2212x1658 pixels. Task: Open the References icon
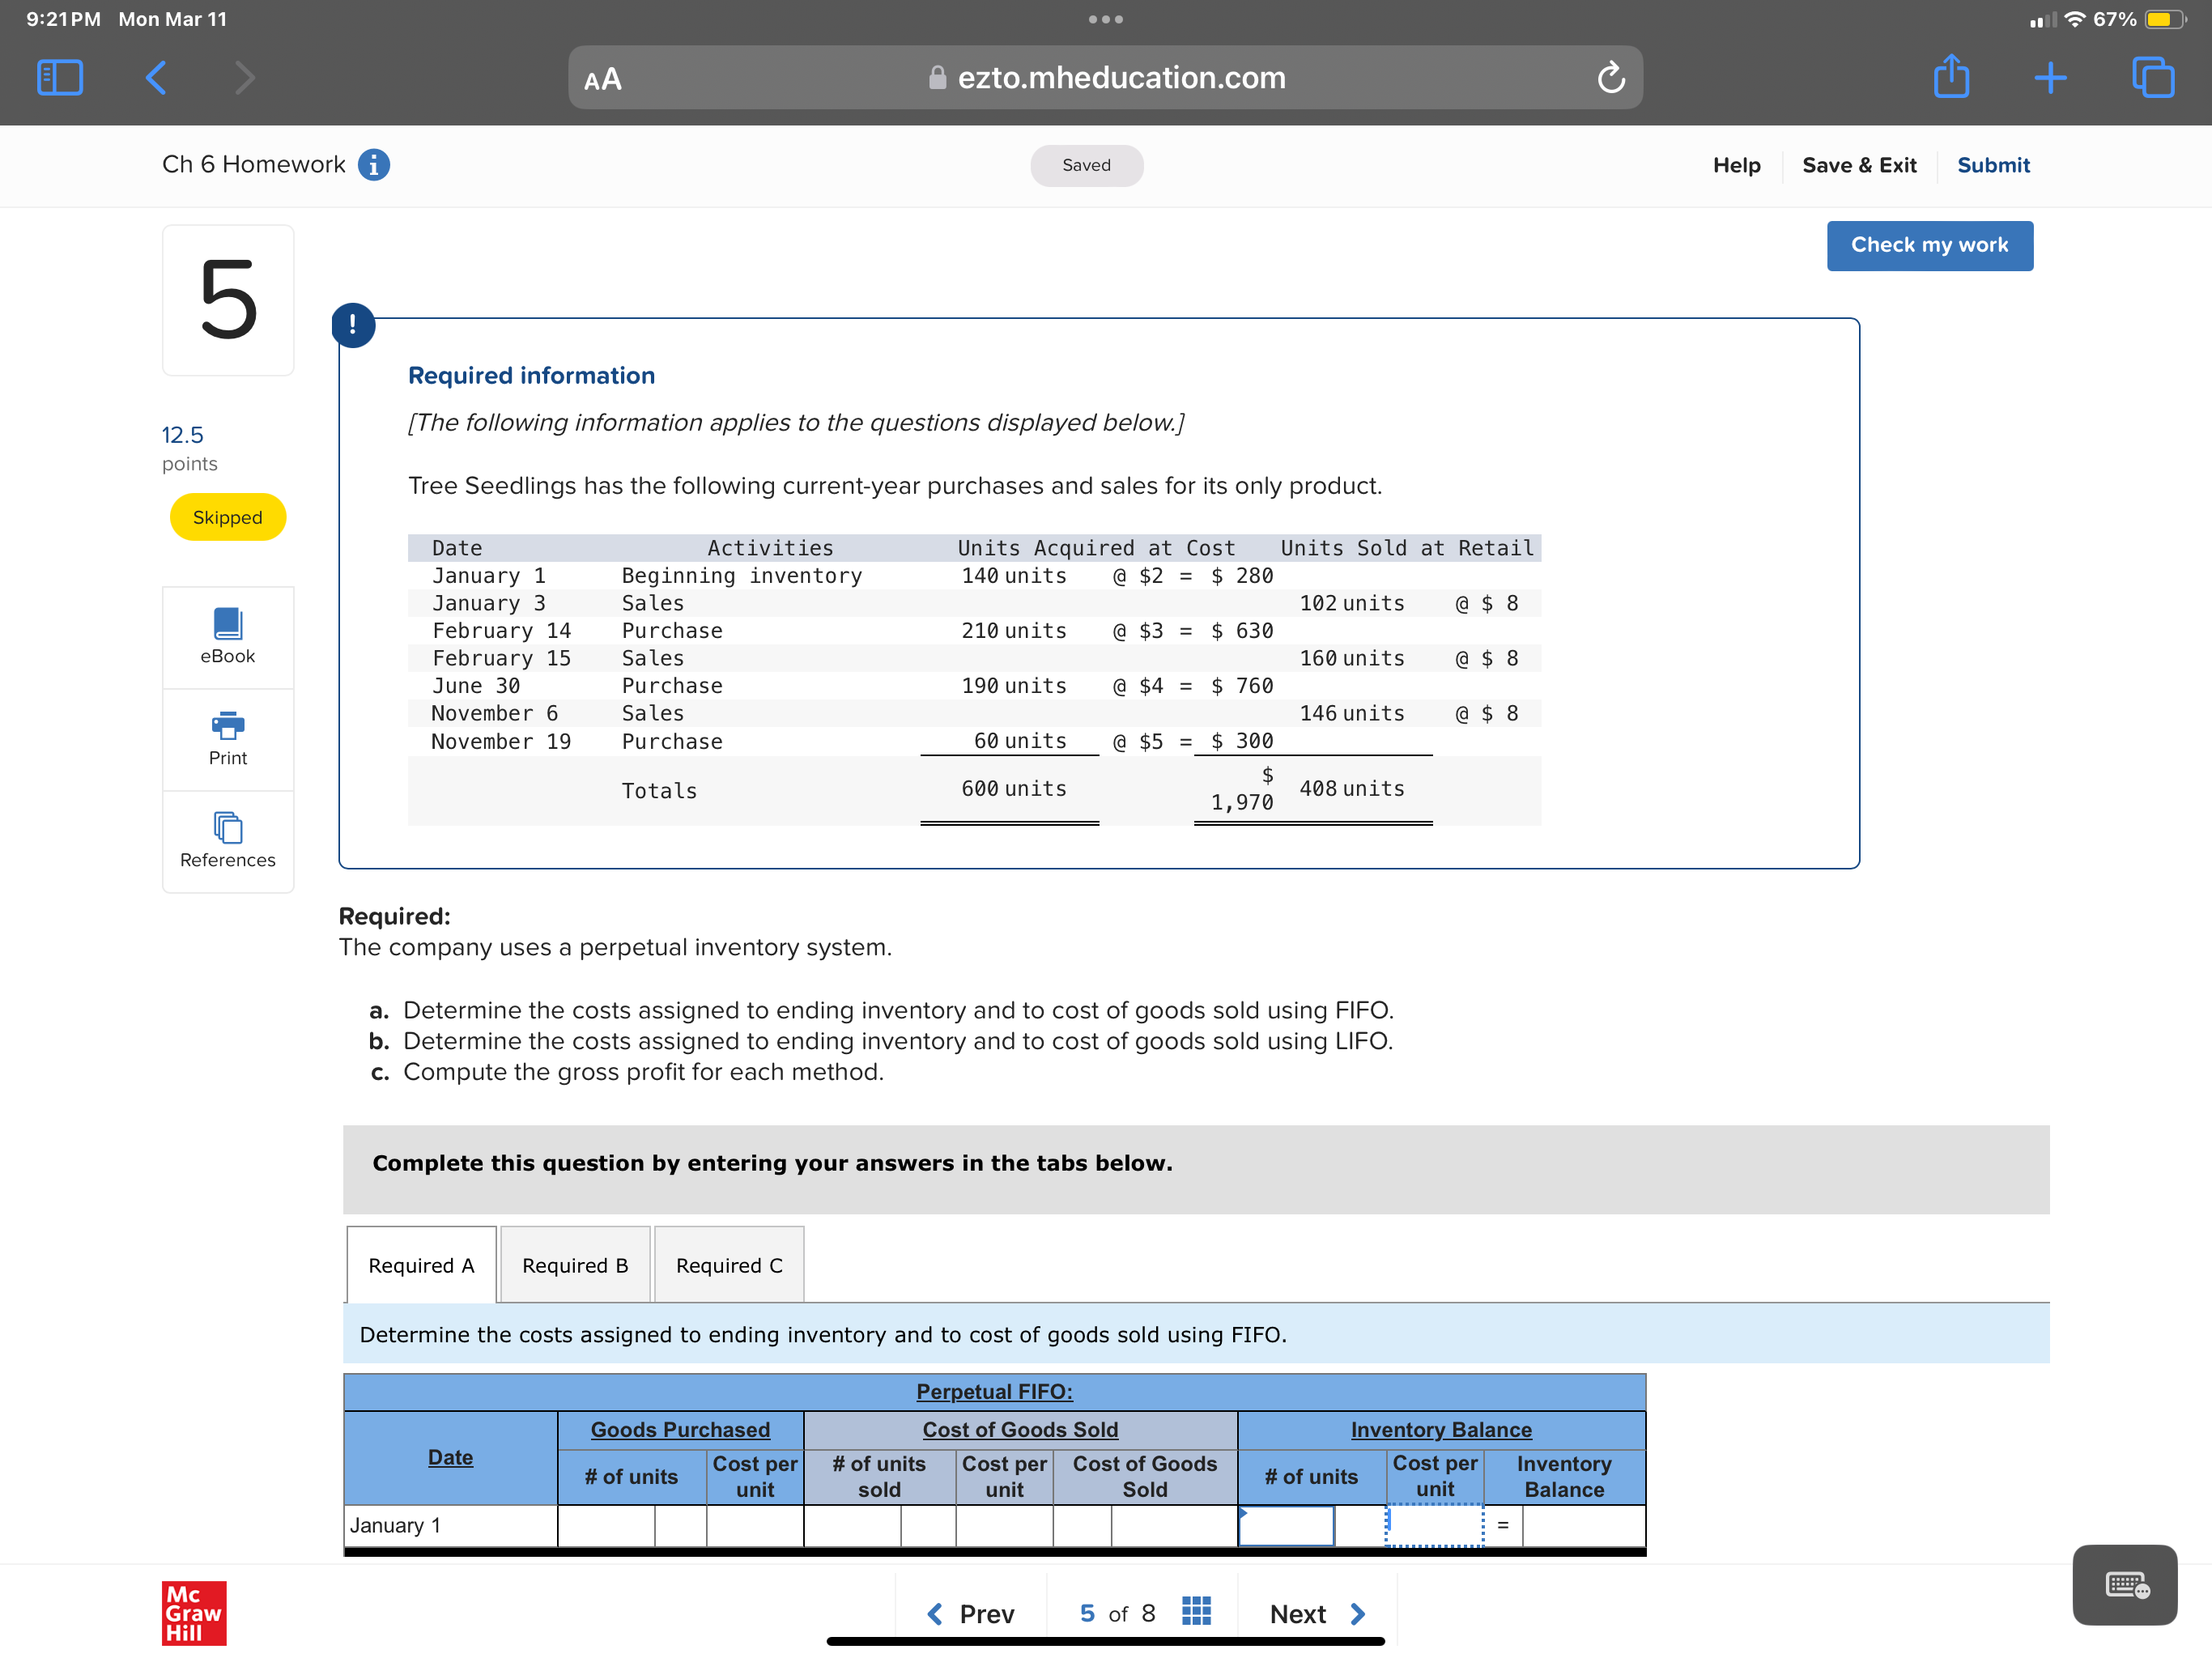(227, 828)
